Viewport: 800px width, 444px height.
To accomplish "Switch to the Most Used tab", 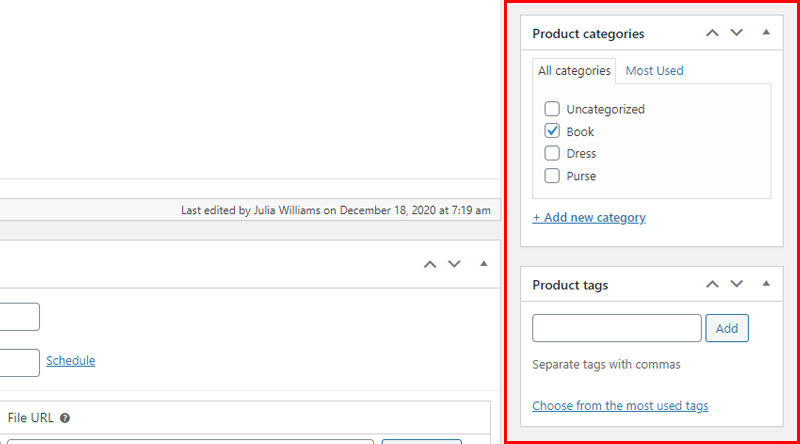I will click(x=654, y=70).
